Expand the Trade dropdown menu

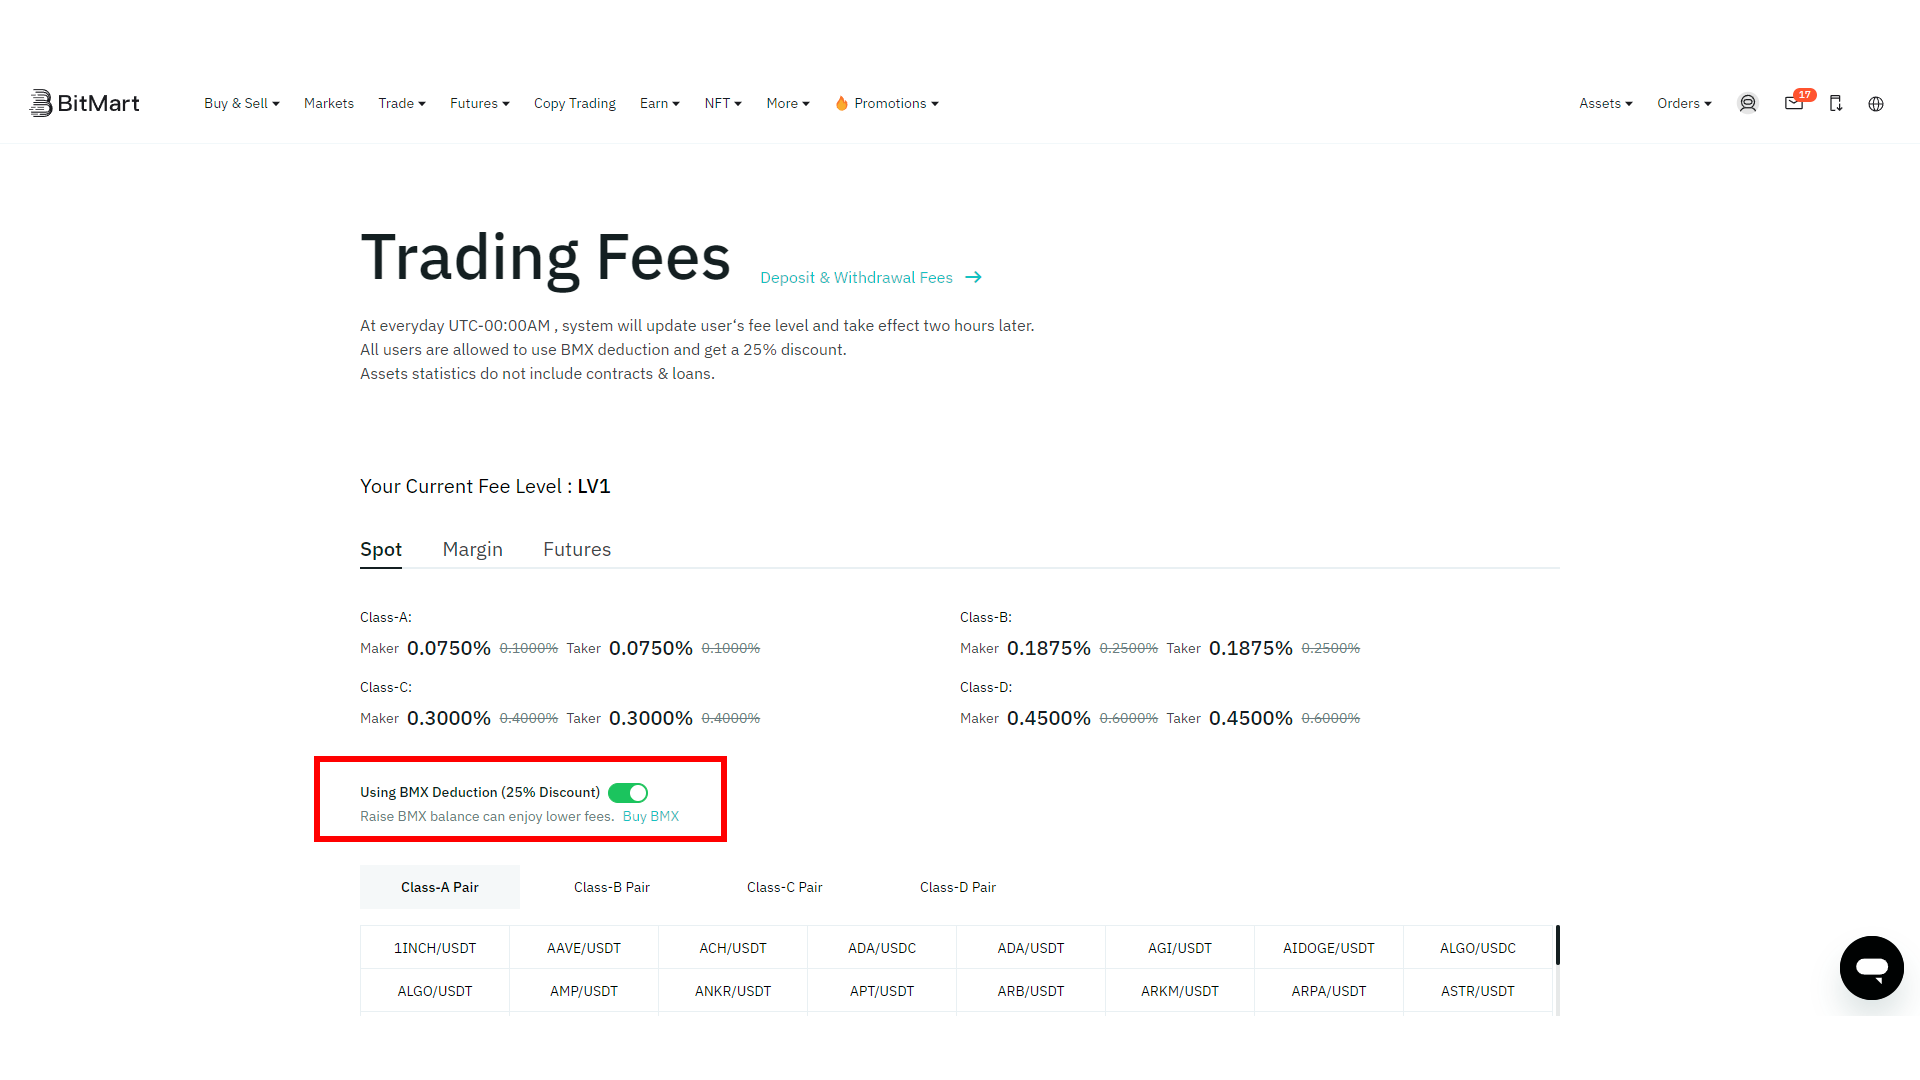[x=402, y=103]
